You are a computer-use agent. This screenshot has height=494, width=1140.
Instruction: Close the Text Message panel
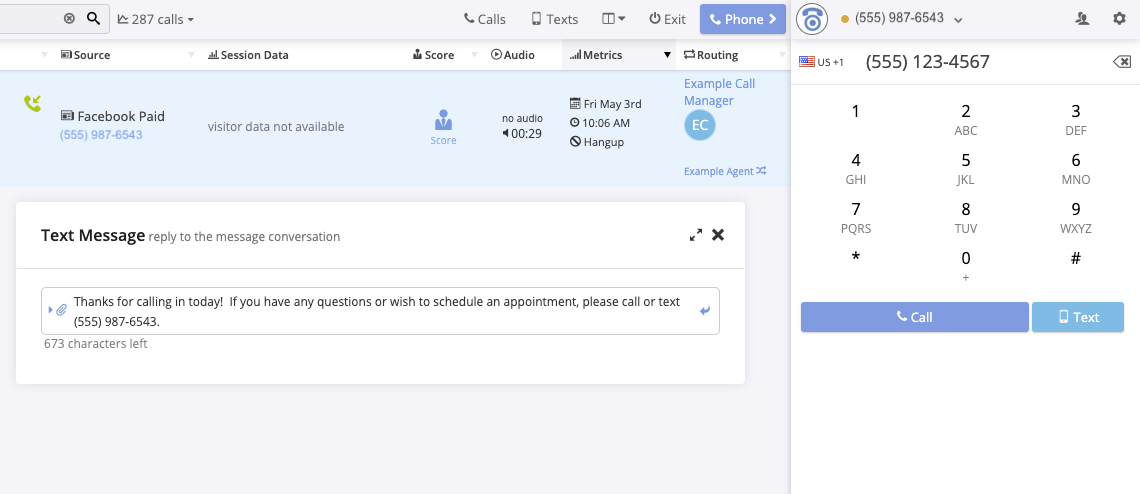(718, 235)
